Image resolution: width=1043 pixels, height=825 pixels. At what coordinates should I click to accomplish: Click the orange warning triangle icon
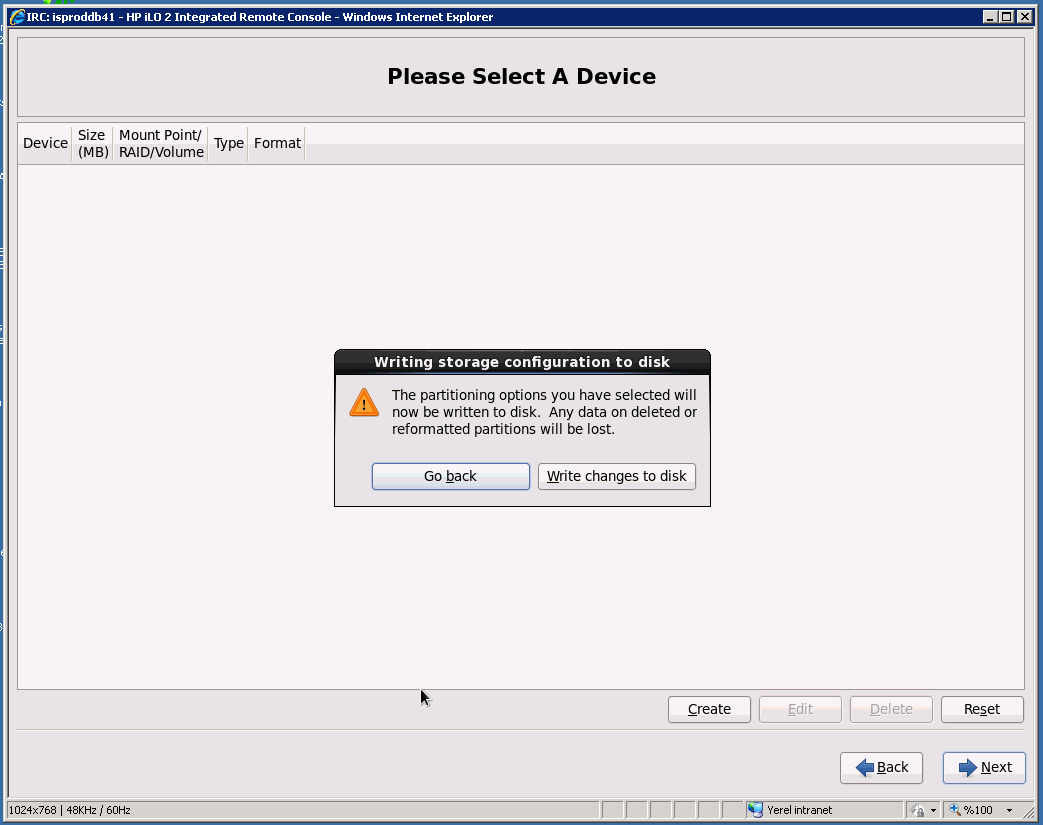(364, 403)
